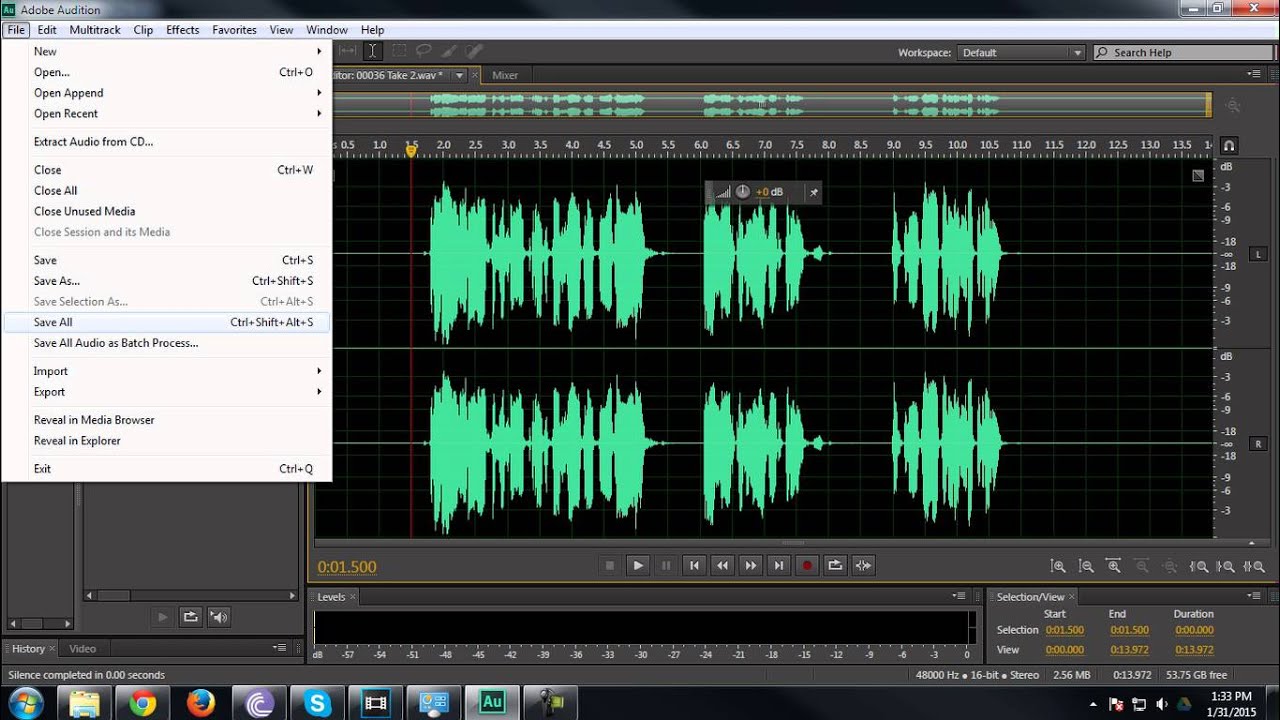The width and height of the screenshot is (1280, 720).
Task: Toggle Loop Playback in Media Browser preview
Action: point(190,617)
